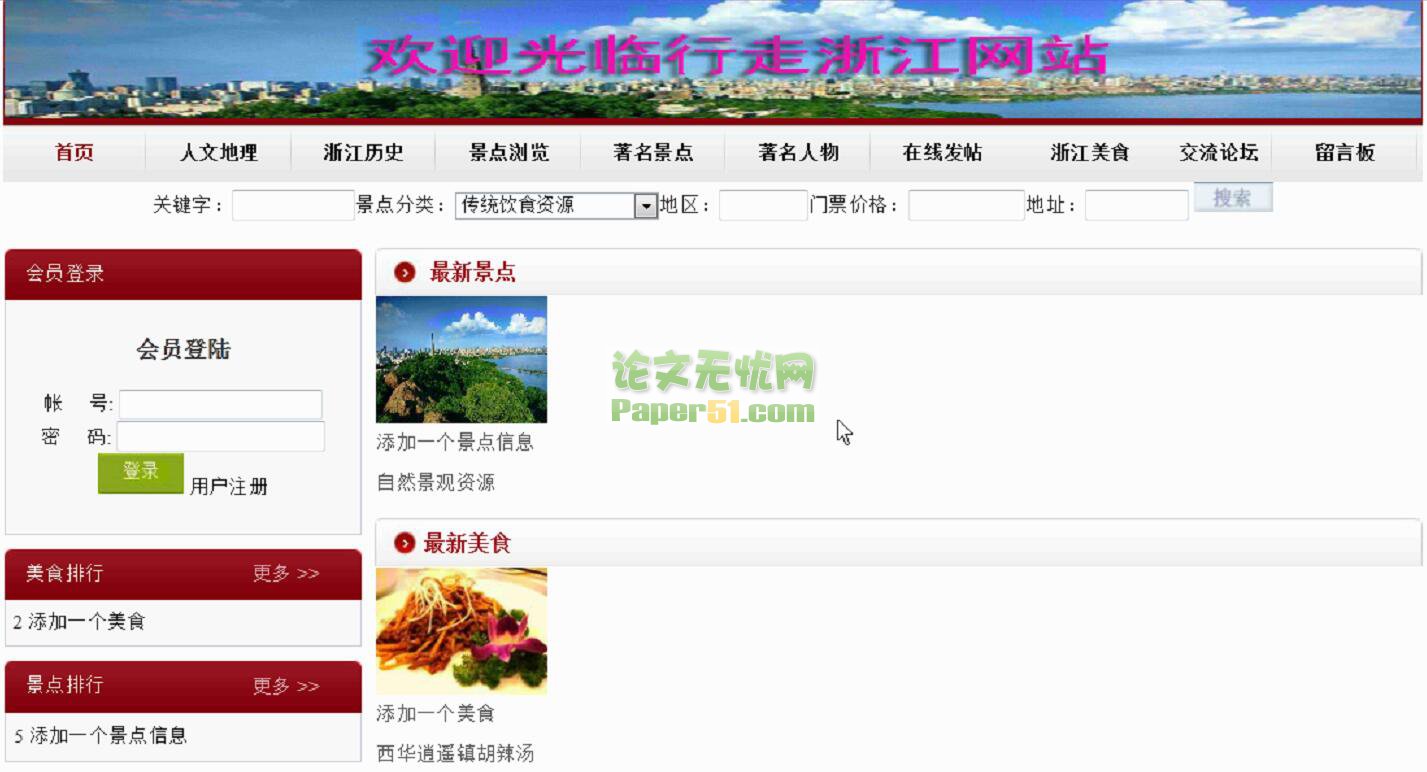The image size is (1427, 772).
Task: Click the 门票价格 input box
Action: [x=966, y=205]
